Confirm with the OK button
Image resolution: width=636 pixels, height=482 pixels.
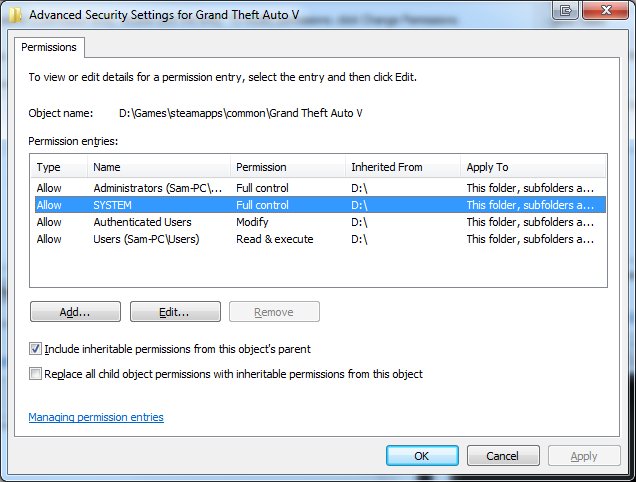coord(422,456)
